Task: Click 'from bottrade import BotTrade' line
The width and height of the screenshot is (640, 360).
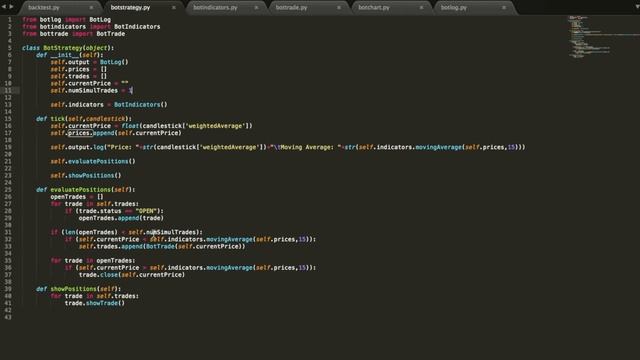Action: pos(73,34)
